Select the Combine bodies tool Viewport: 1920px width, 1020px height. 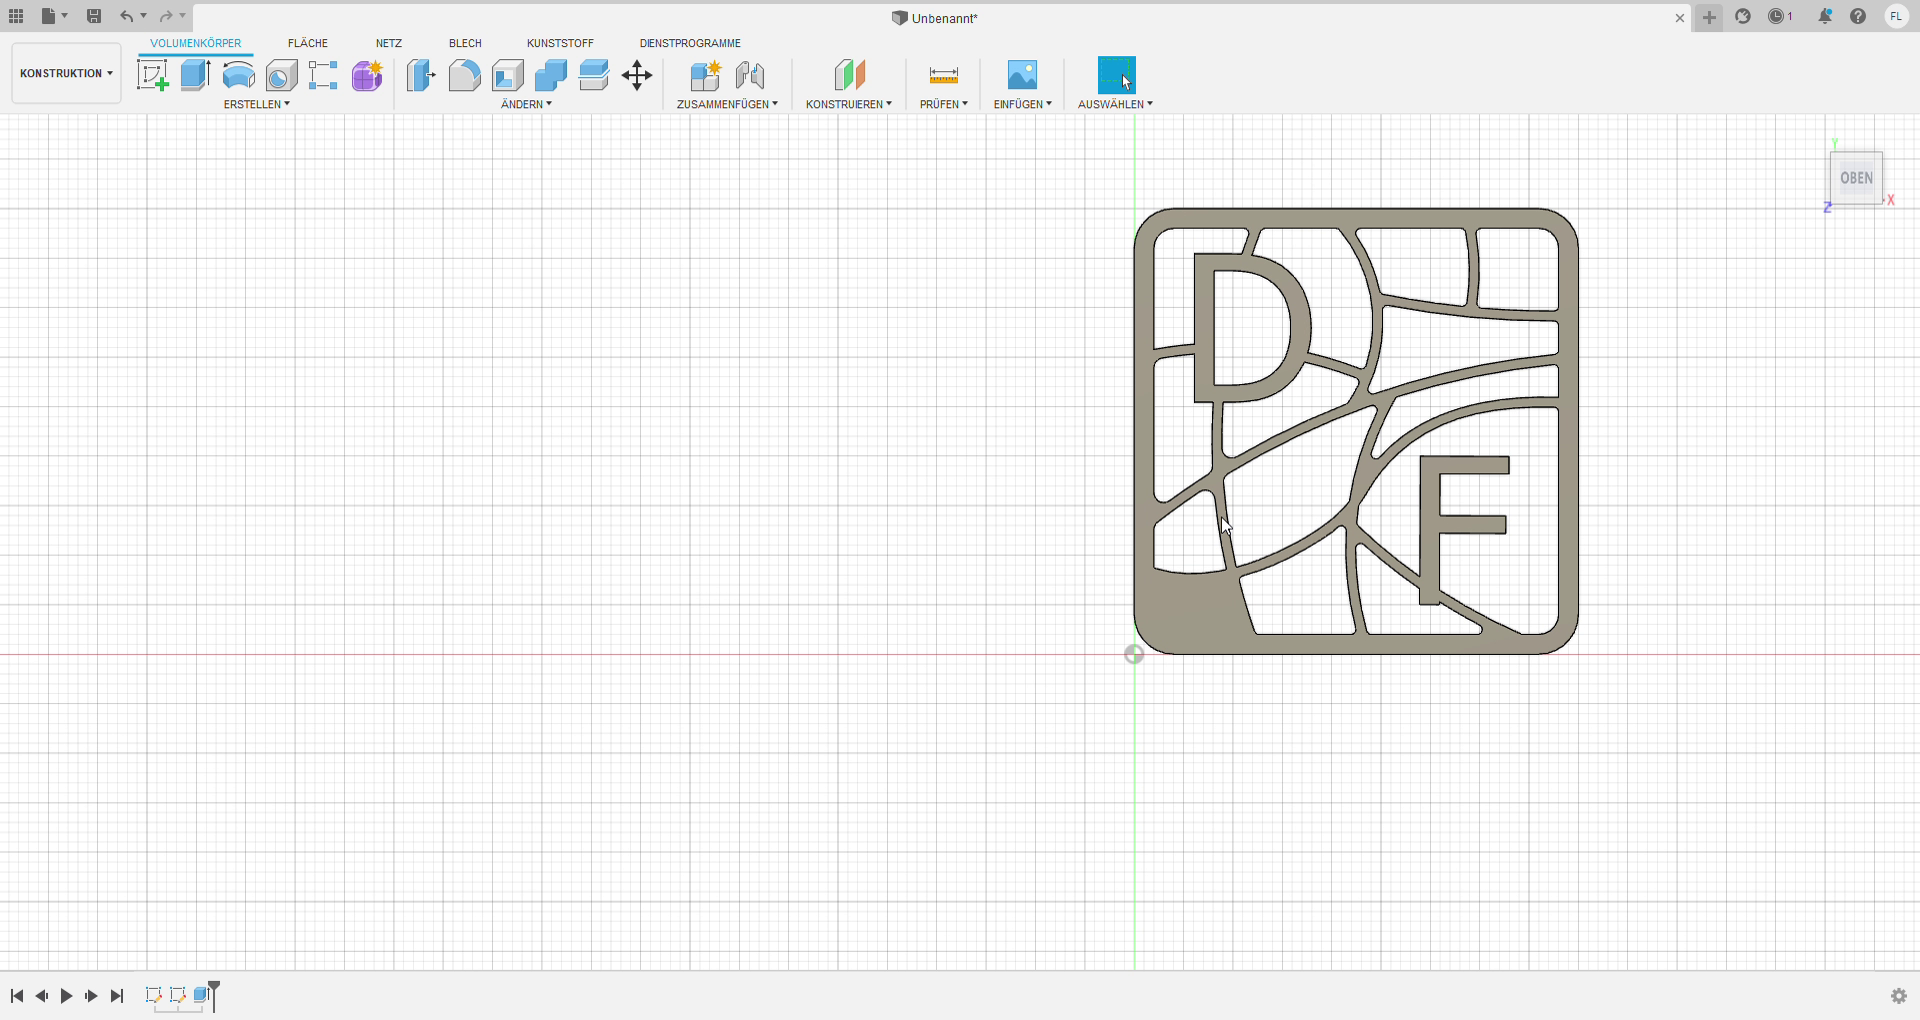(x=551, y=75)
